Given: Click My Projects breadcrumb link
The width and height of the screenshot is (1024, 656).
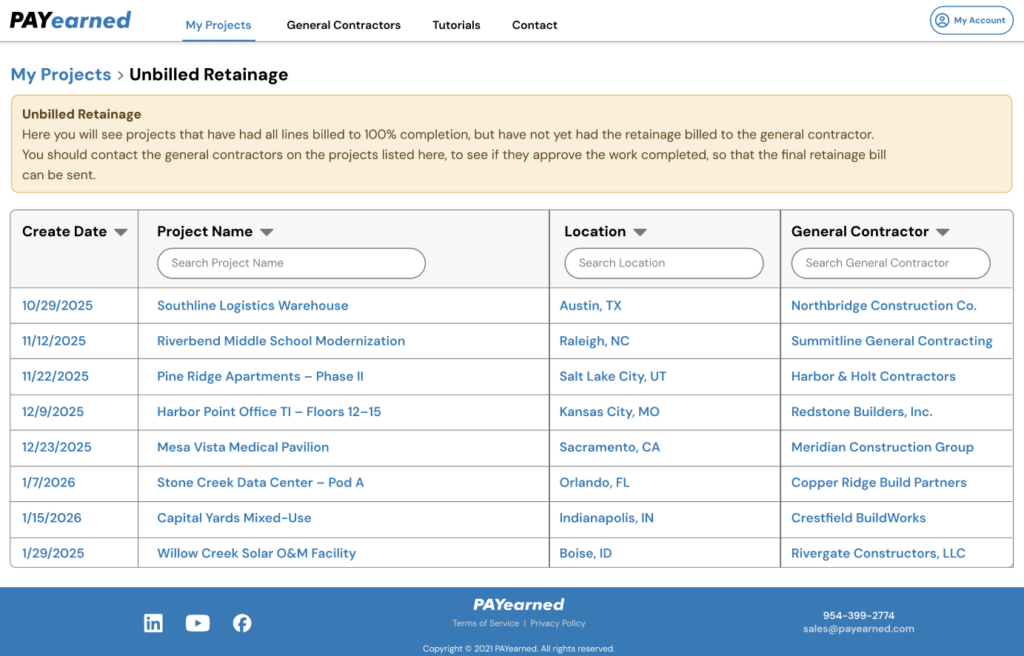Looking at the screenshot, I should click(61, 75).
